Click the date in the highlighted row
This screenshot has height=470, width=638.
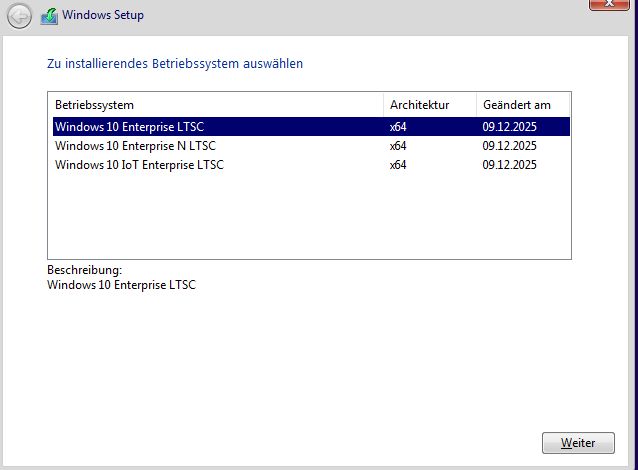[509, 127]
